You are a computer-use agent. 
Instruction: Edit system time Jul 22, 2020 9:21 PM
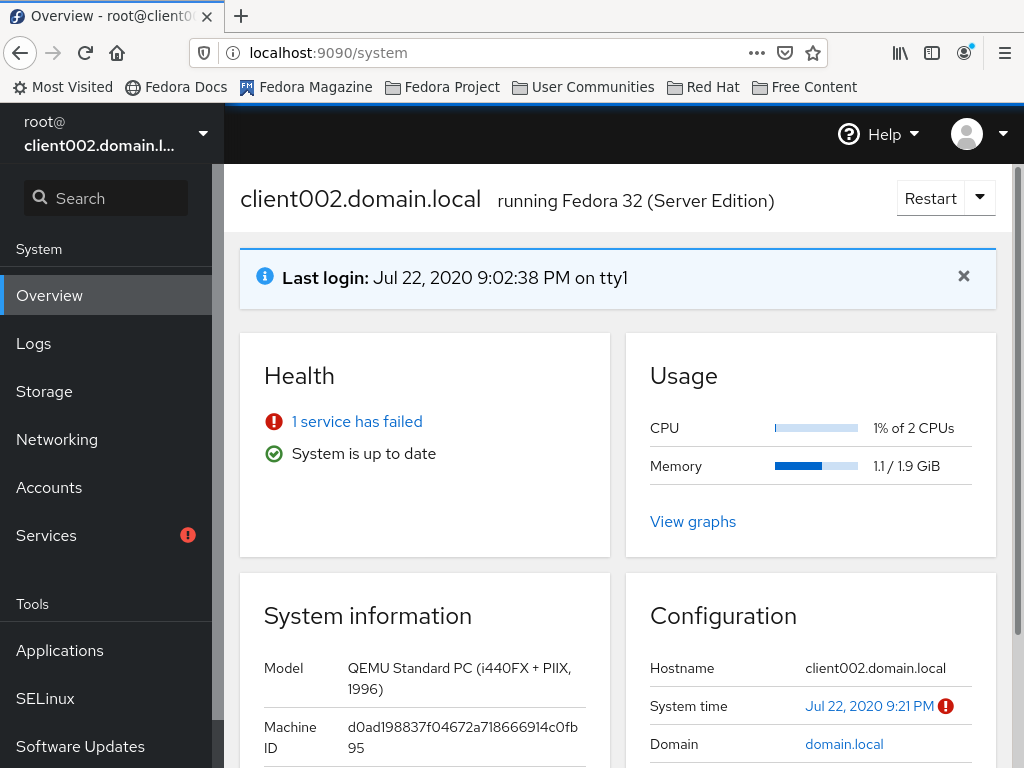pyautogui.click(x=869, y=706)
